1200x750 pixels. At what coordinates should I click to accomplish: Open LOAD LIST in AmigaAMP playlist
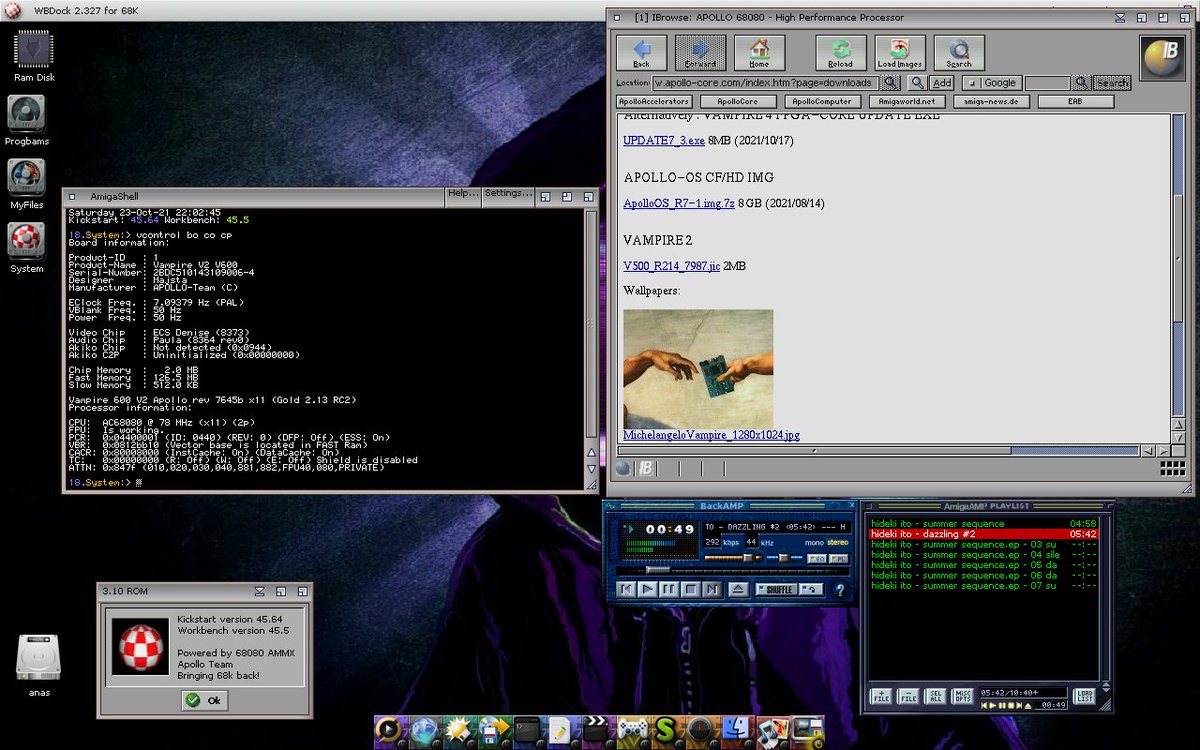coord(1084,696)
